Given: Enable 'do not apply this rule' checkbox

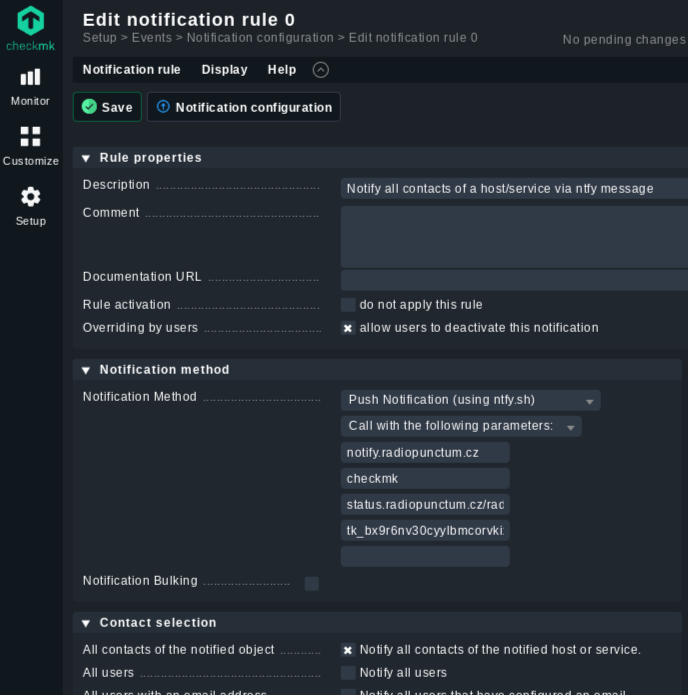Looking at the screenshot, I should click(x=348, y=304).
